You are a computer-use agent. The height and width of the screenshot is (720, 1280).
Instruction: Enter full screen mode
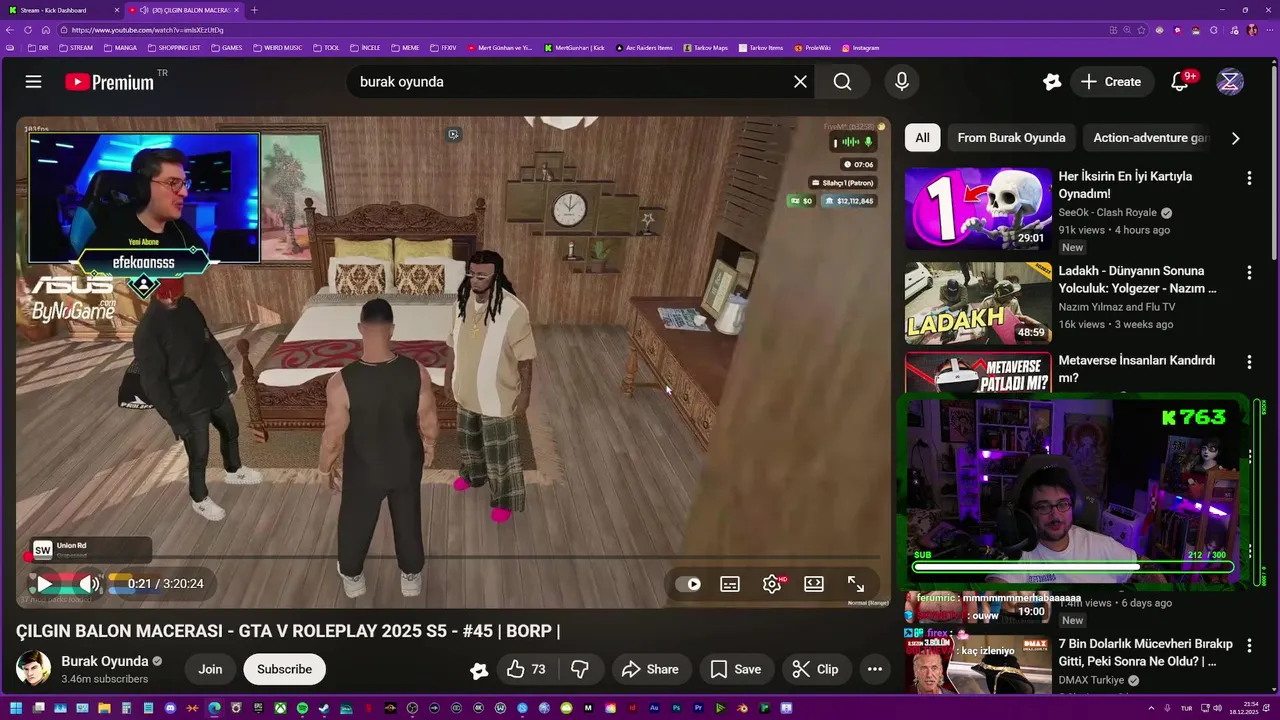(856, 584)
